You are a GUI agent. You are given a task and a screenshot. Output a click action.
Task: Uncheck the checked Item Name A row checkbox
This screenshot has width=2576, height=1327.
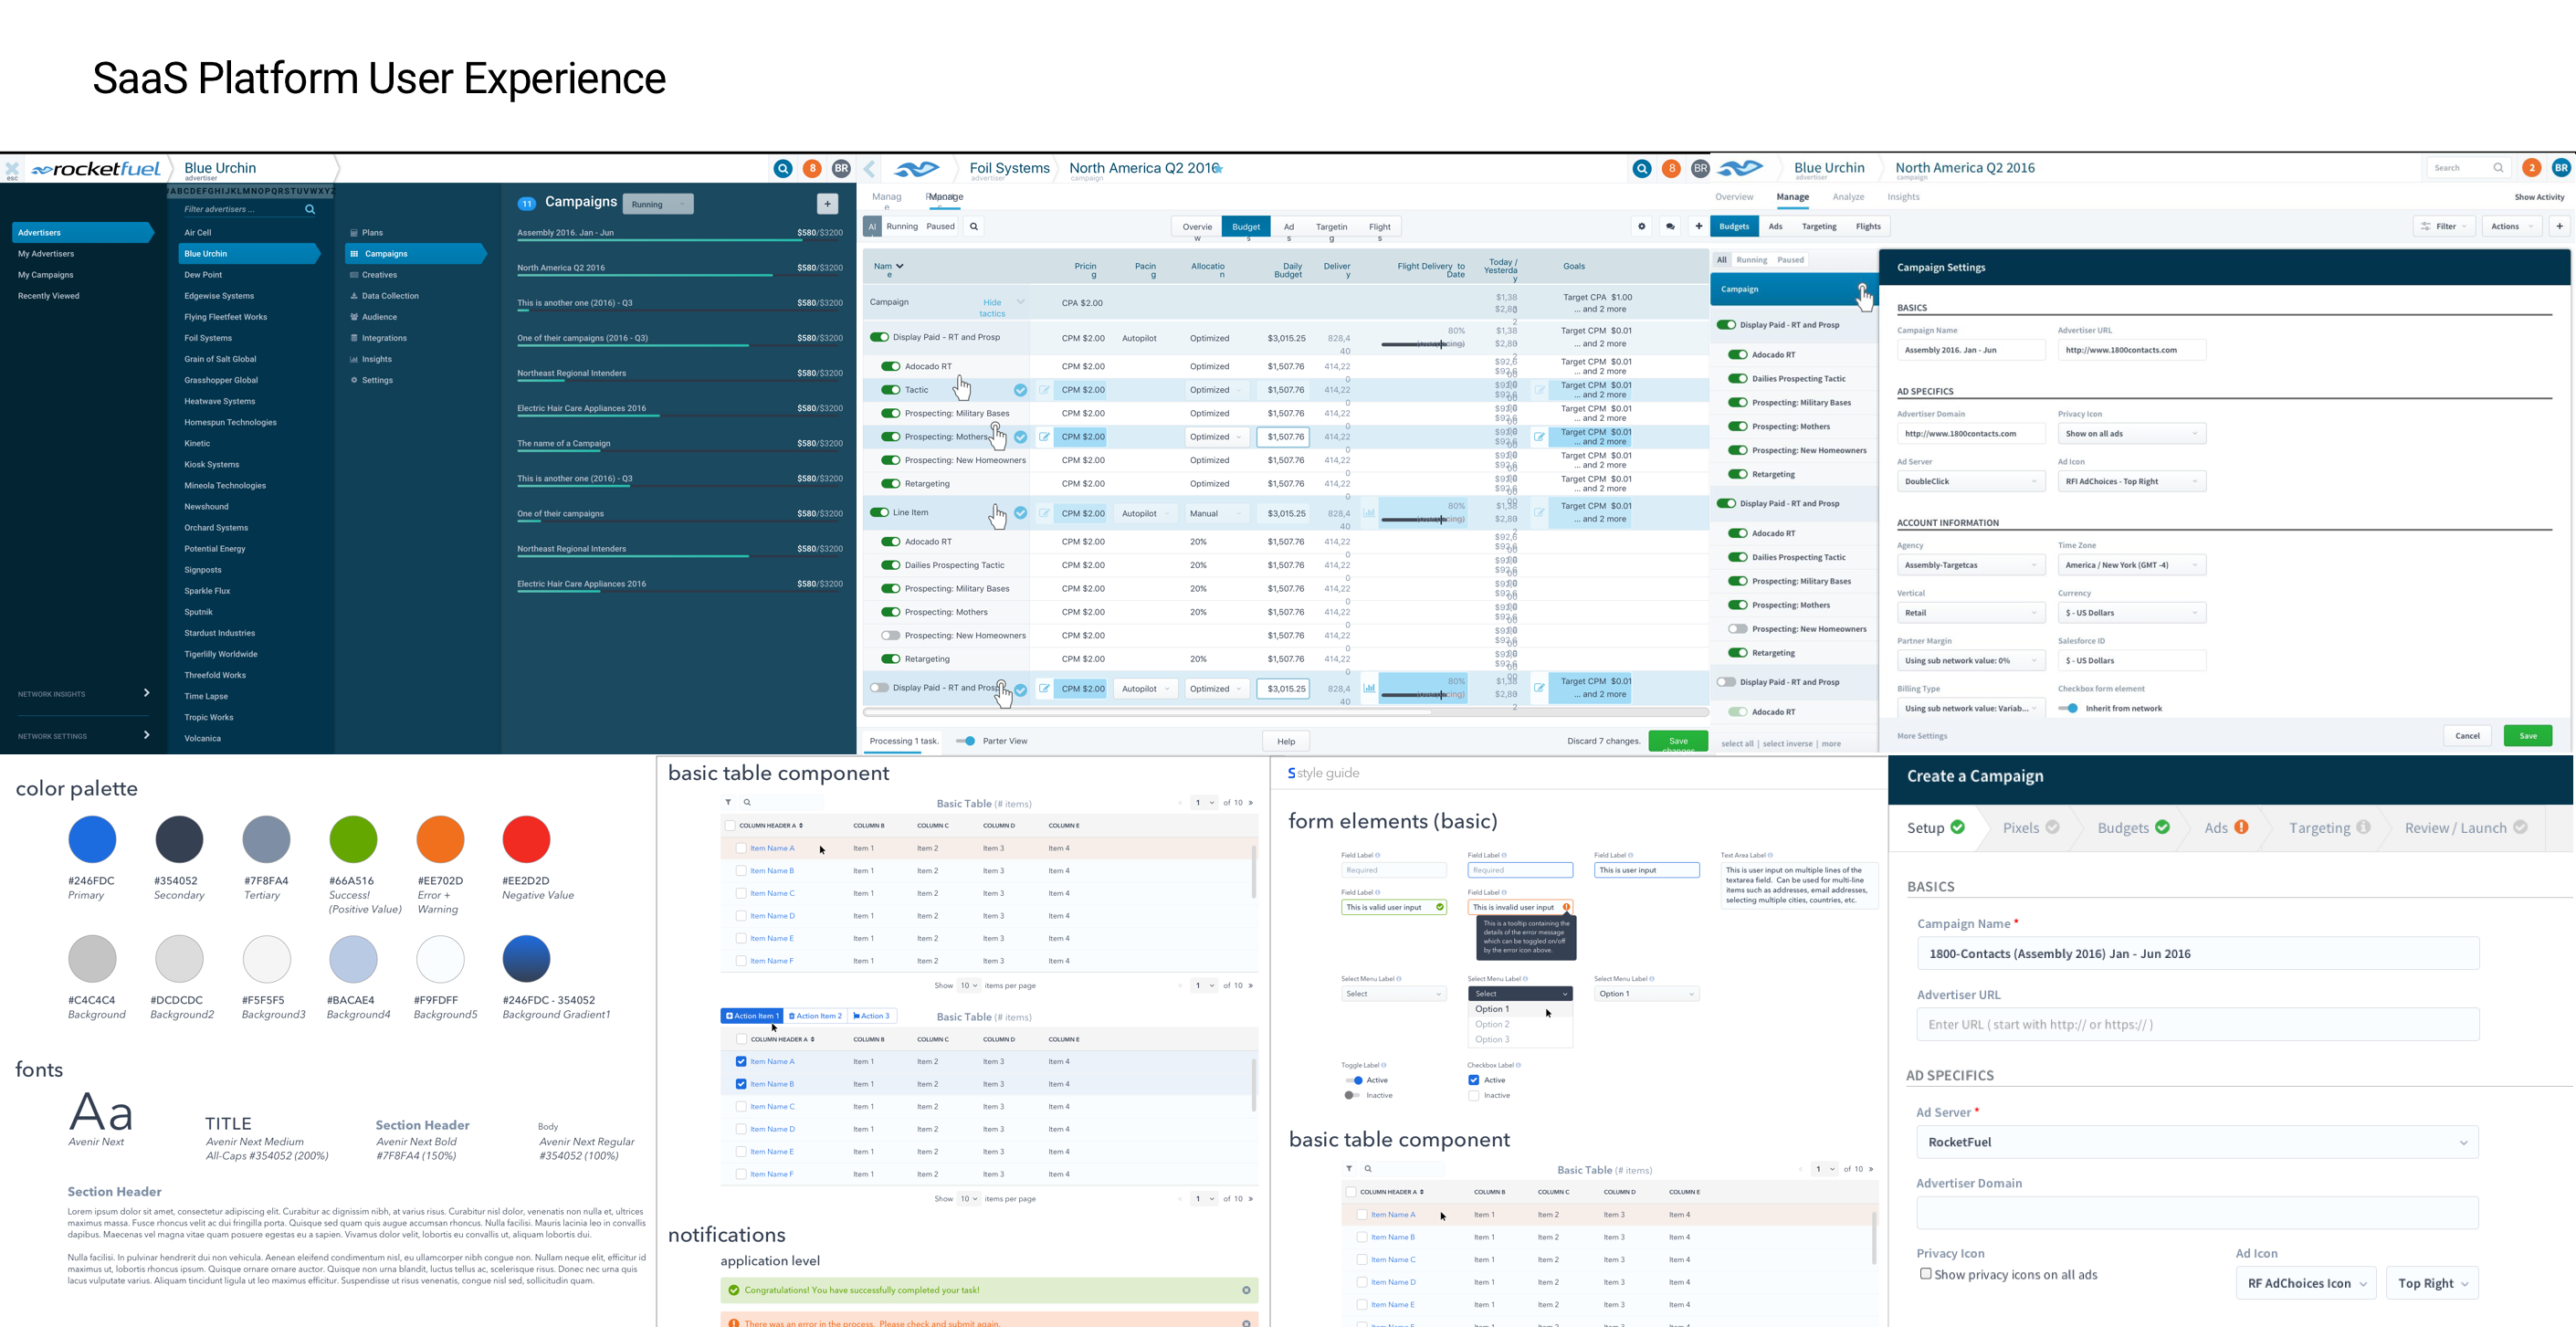click(741, 1061)
